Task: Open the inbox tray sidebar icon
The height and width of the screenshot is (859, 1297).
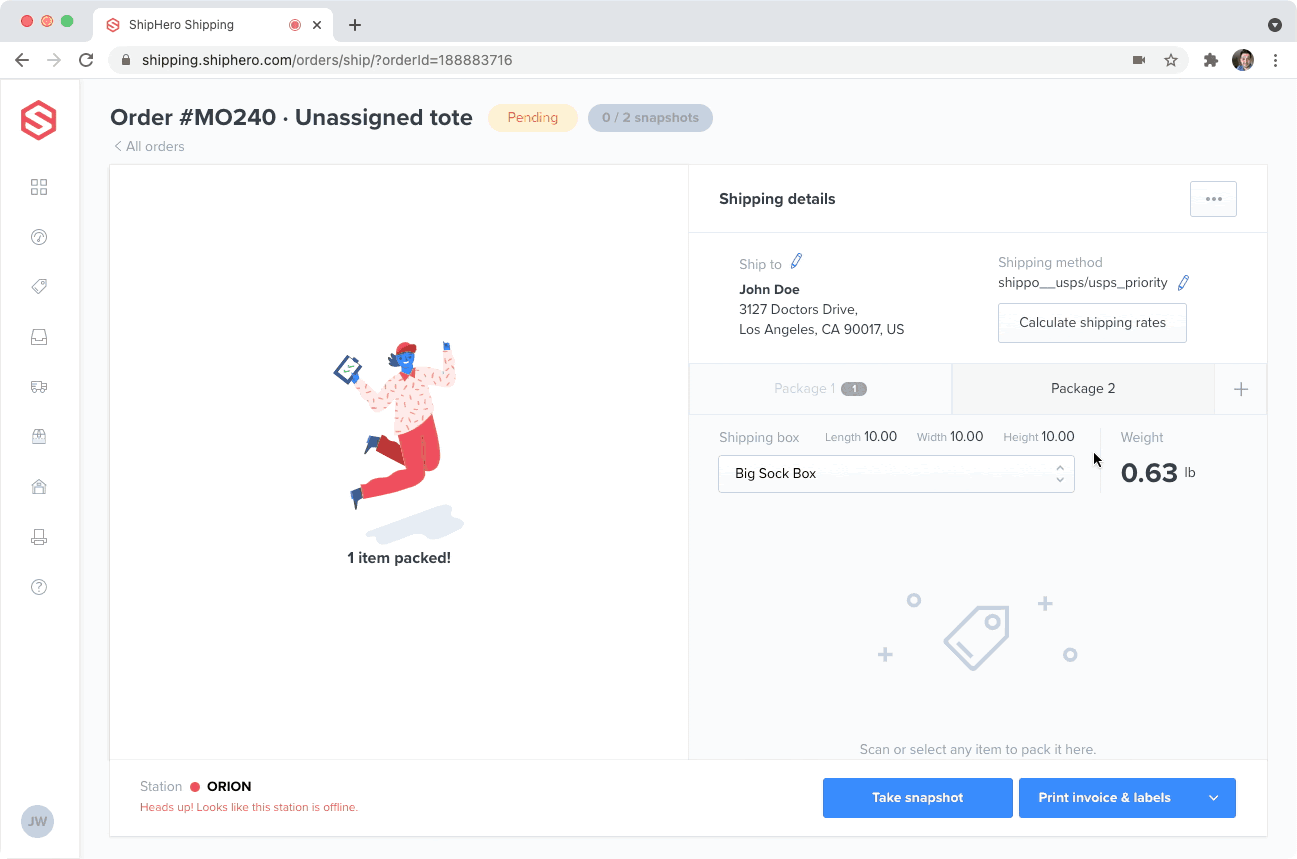Action: 39,337
